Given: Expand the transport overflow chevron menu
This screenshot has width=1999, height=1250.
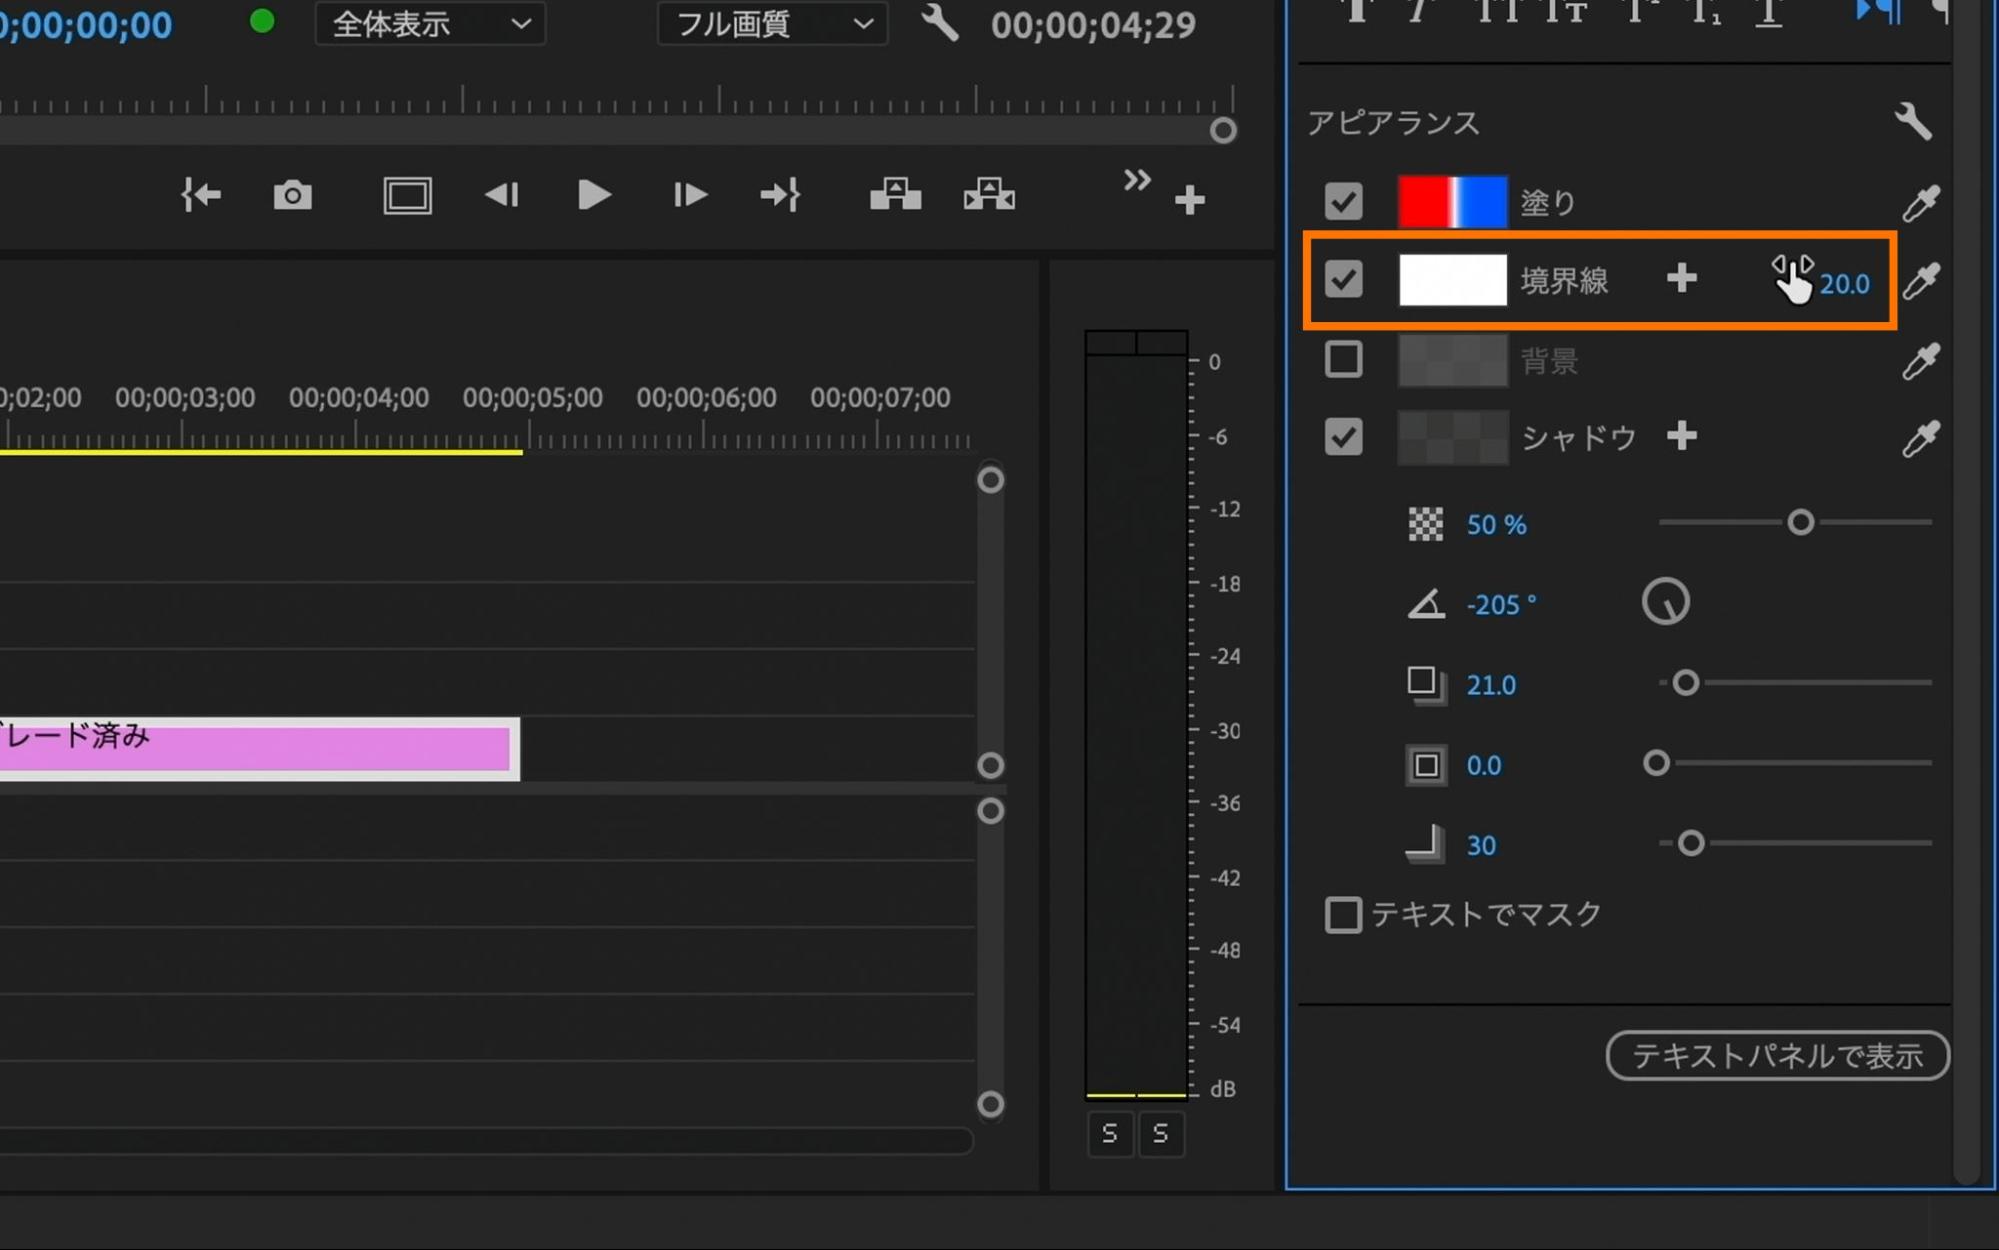Looking at the screenshot, I should [1136, 181].
